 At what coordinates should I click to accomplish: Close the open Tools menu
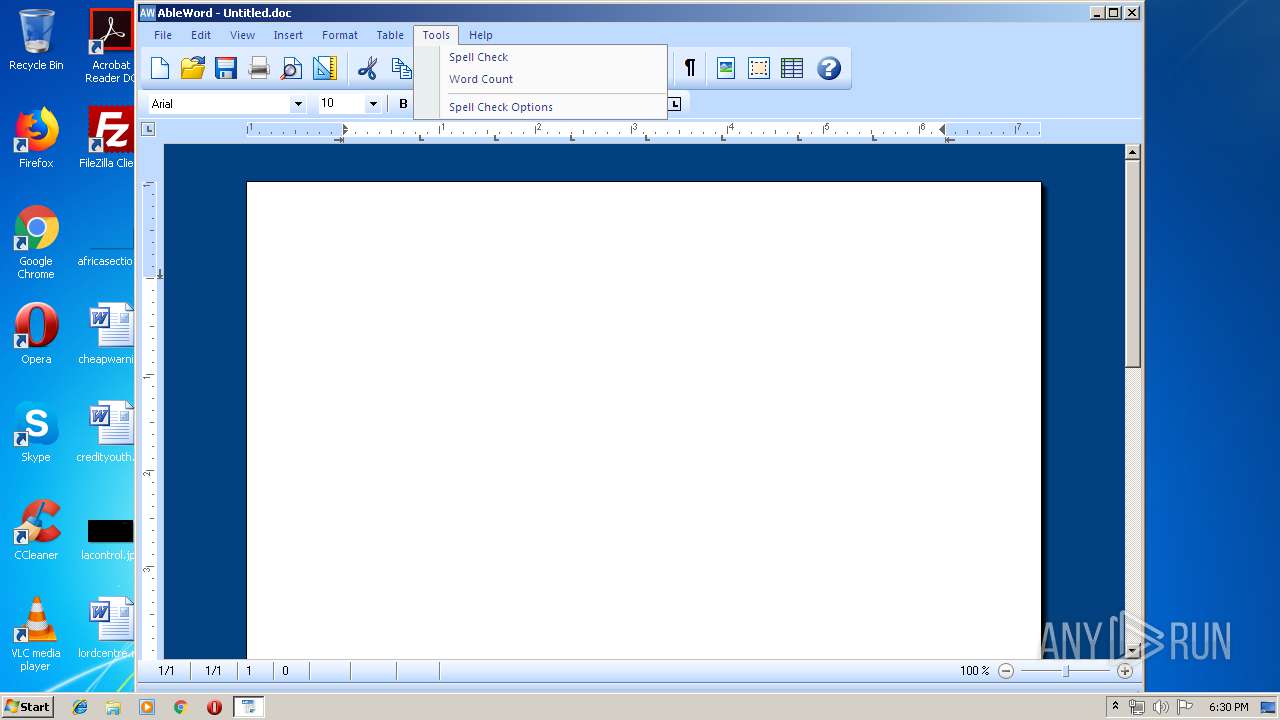coord(436,35)
